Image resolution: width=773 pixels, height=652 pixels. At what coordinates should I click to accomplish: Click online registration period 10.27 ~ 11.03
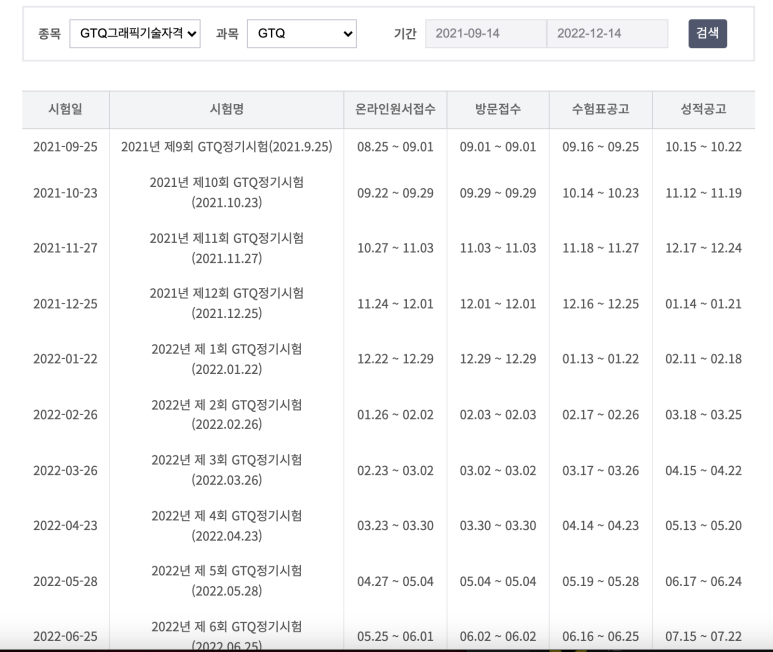click(395, 248)
